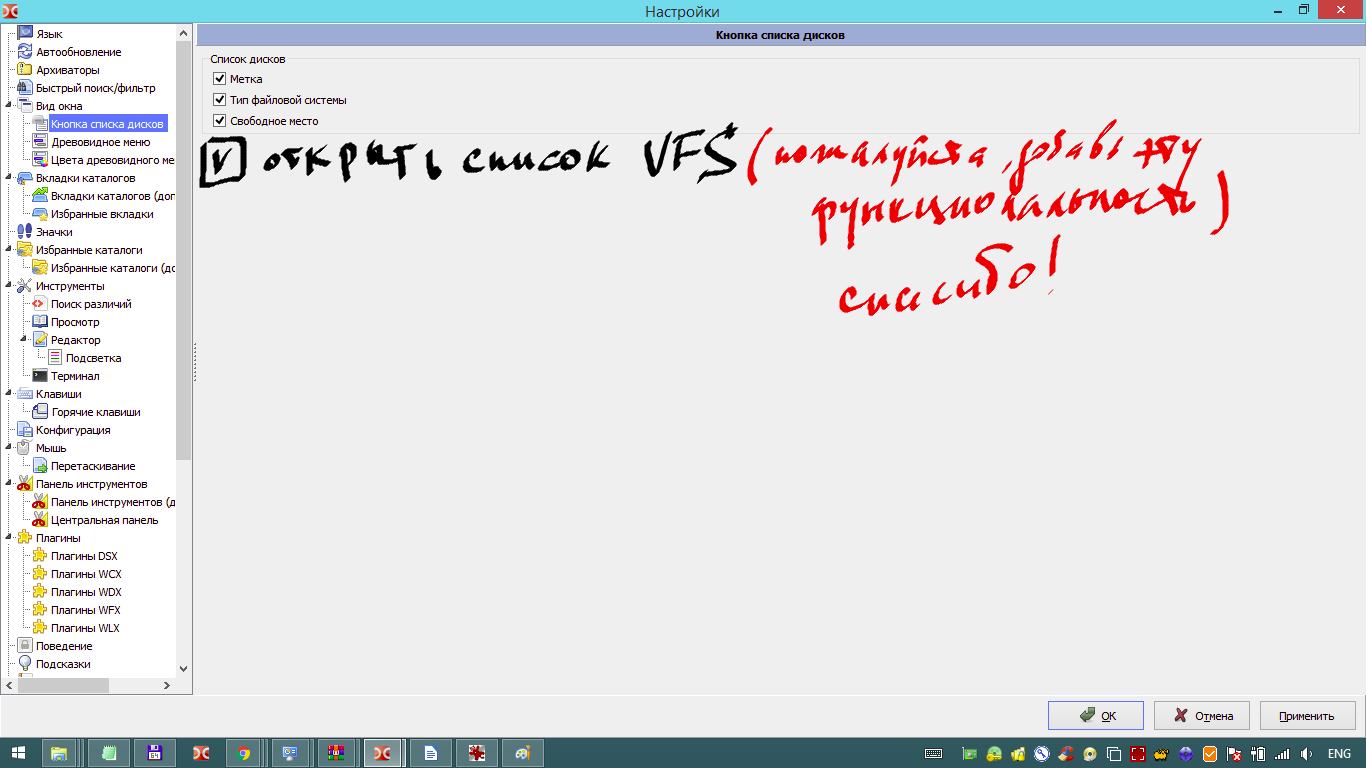The image size is (1366, 768).
Task: Open the Древовидное меню settings page
Action: [x=100, y=142]
